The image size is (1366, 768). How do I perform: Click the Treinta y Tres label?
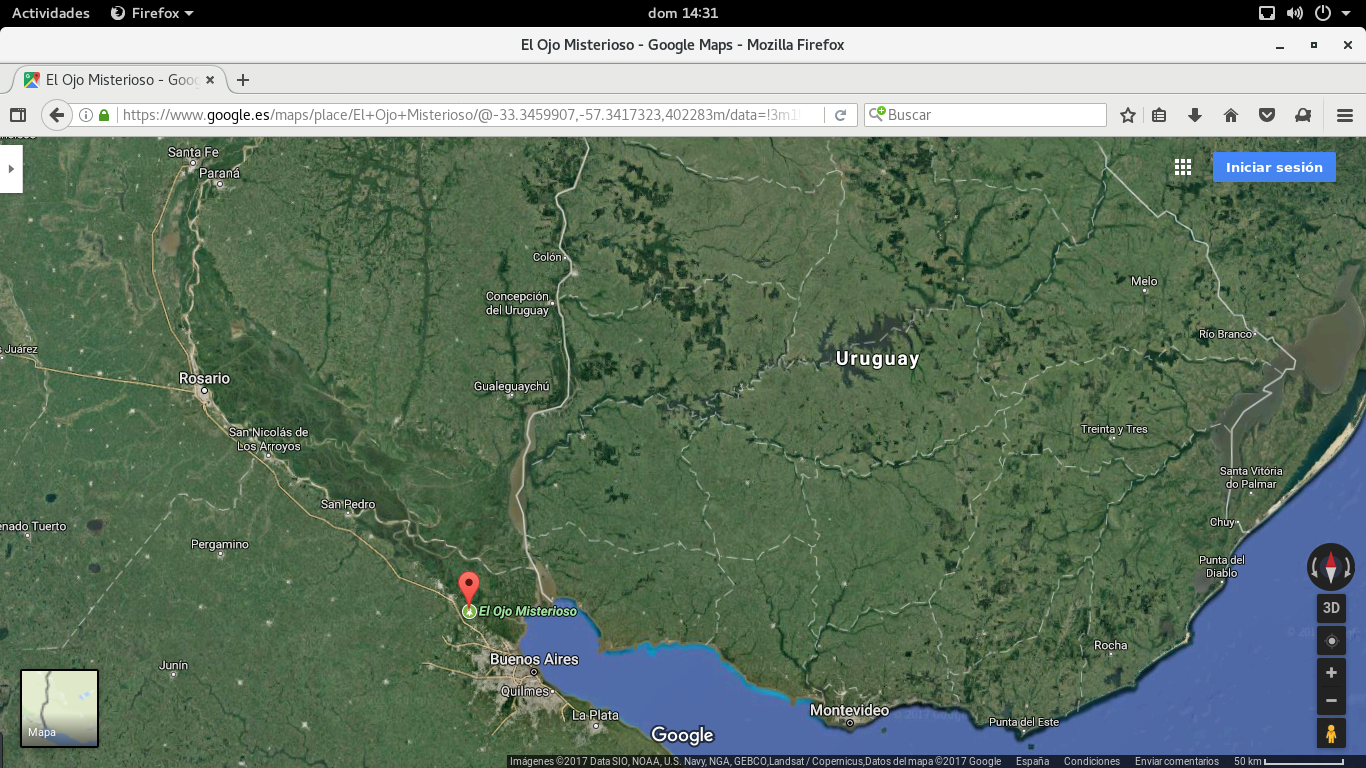point(1114,429)
